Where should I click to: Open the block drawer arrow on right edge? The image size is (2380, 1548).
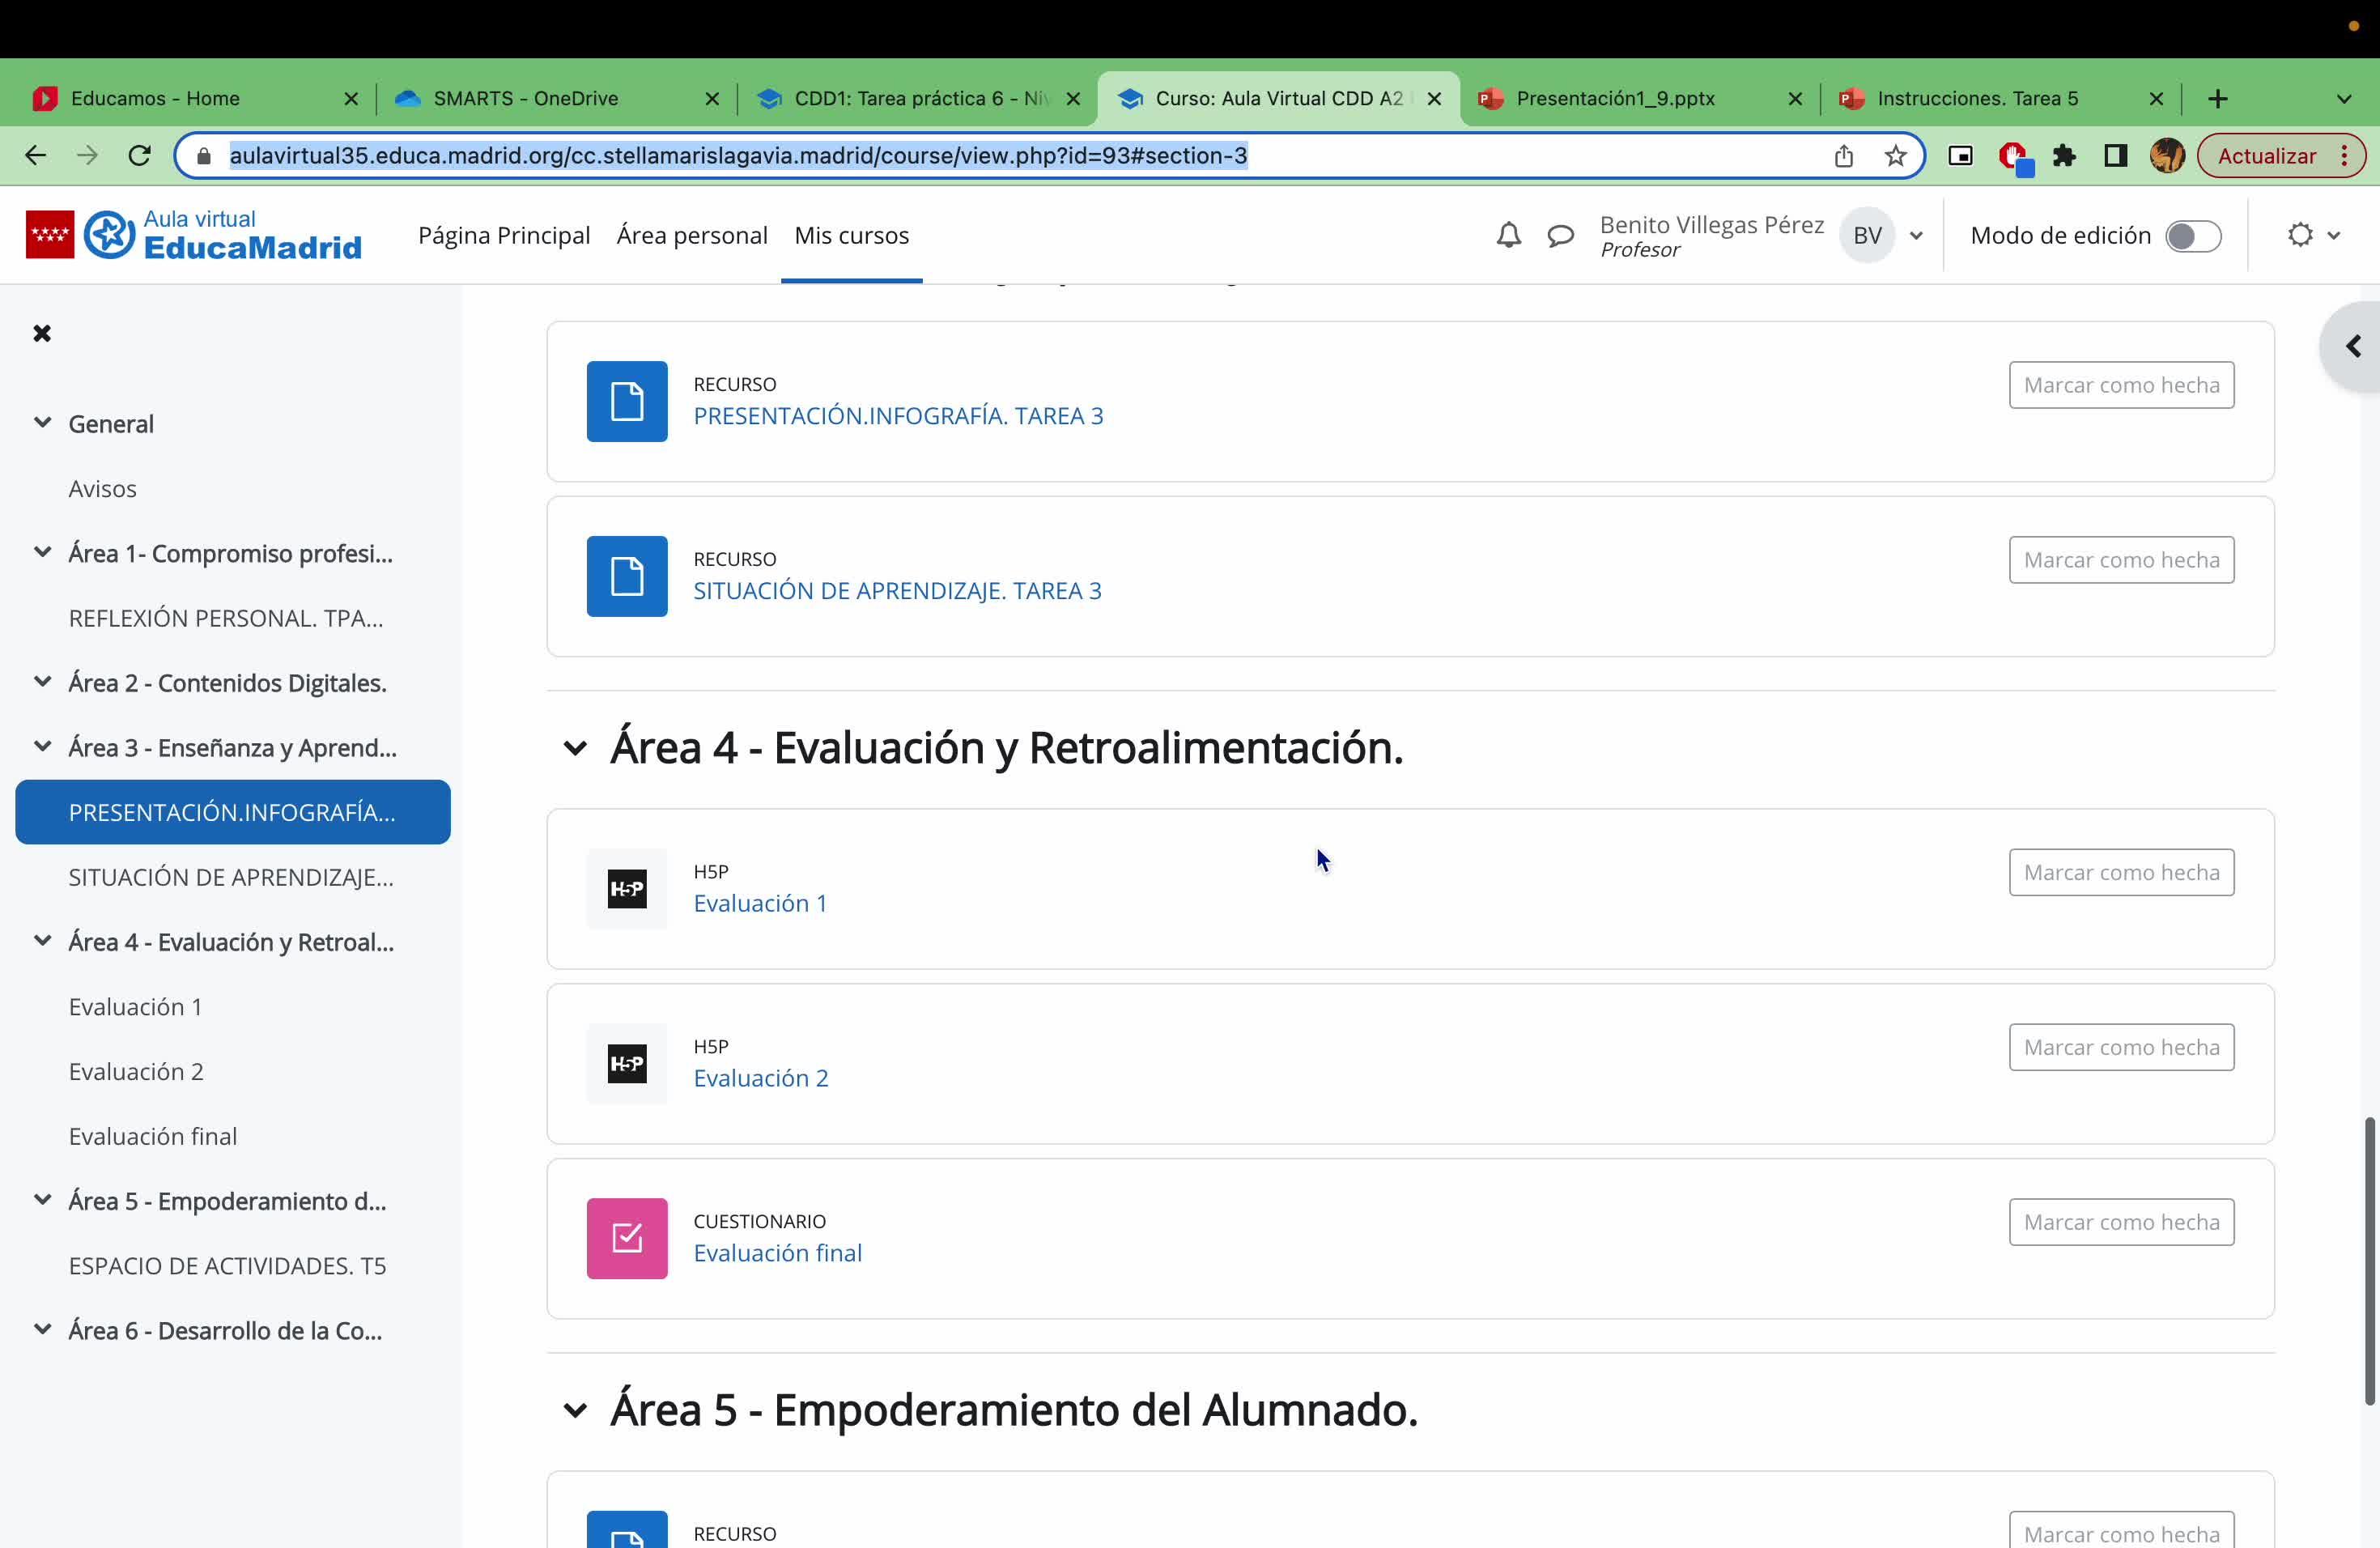pyautogui.click(x=2352, y=347)
